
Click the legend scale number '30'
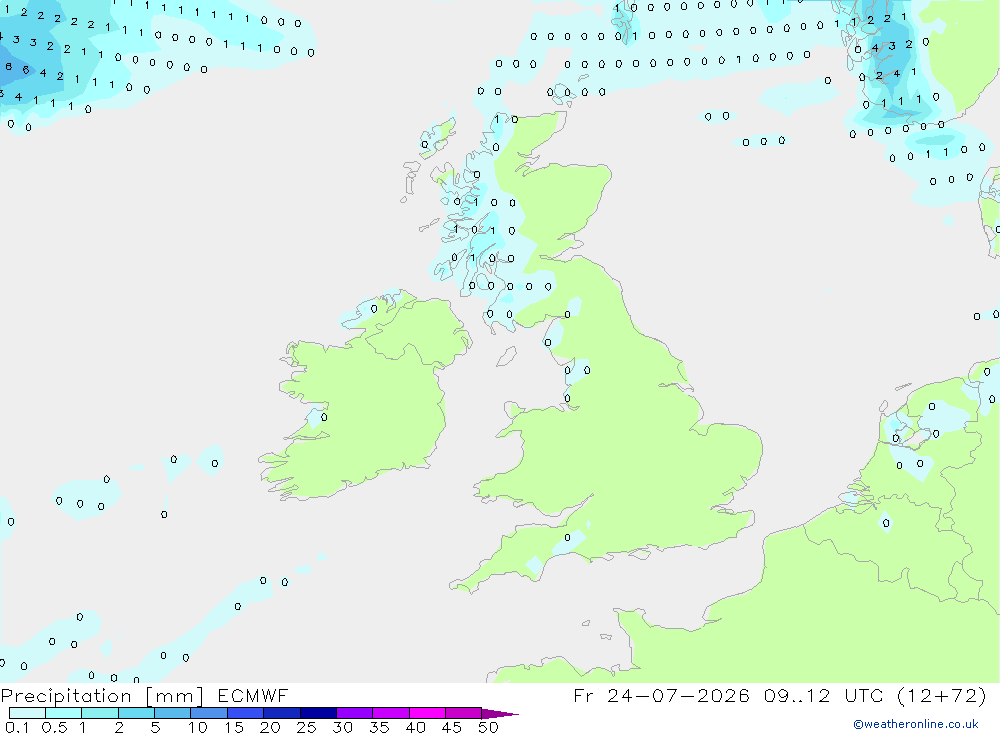[x=342, y=727]
